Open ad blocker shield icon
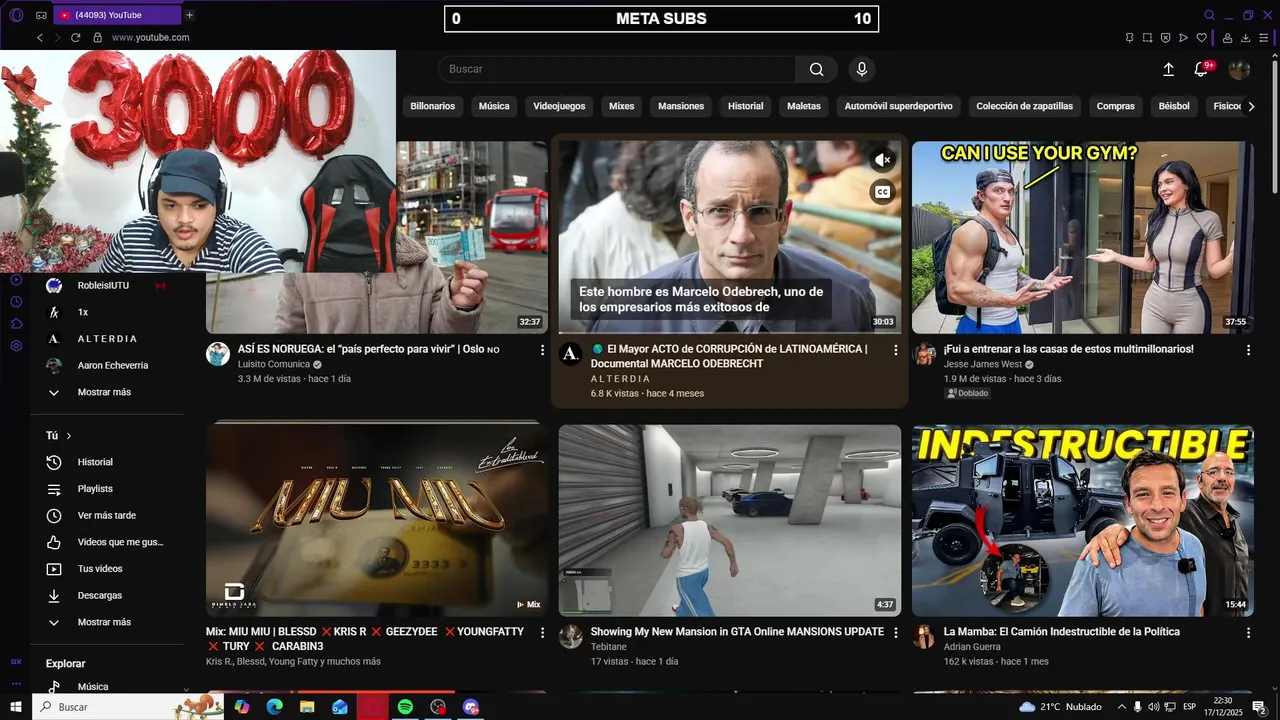 click(1165, 38)
